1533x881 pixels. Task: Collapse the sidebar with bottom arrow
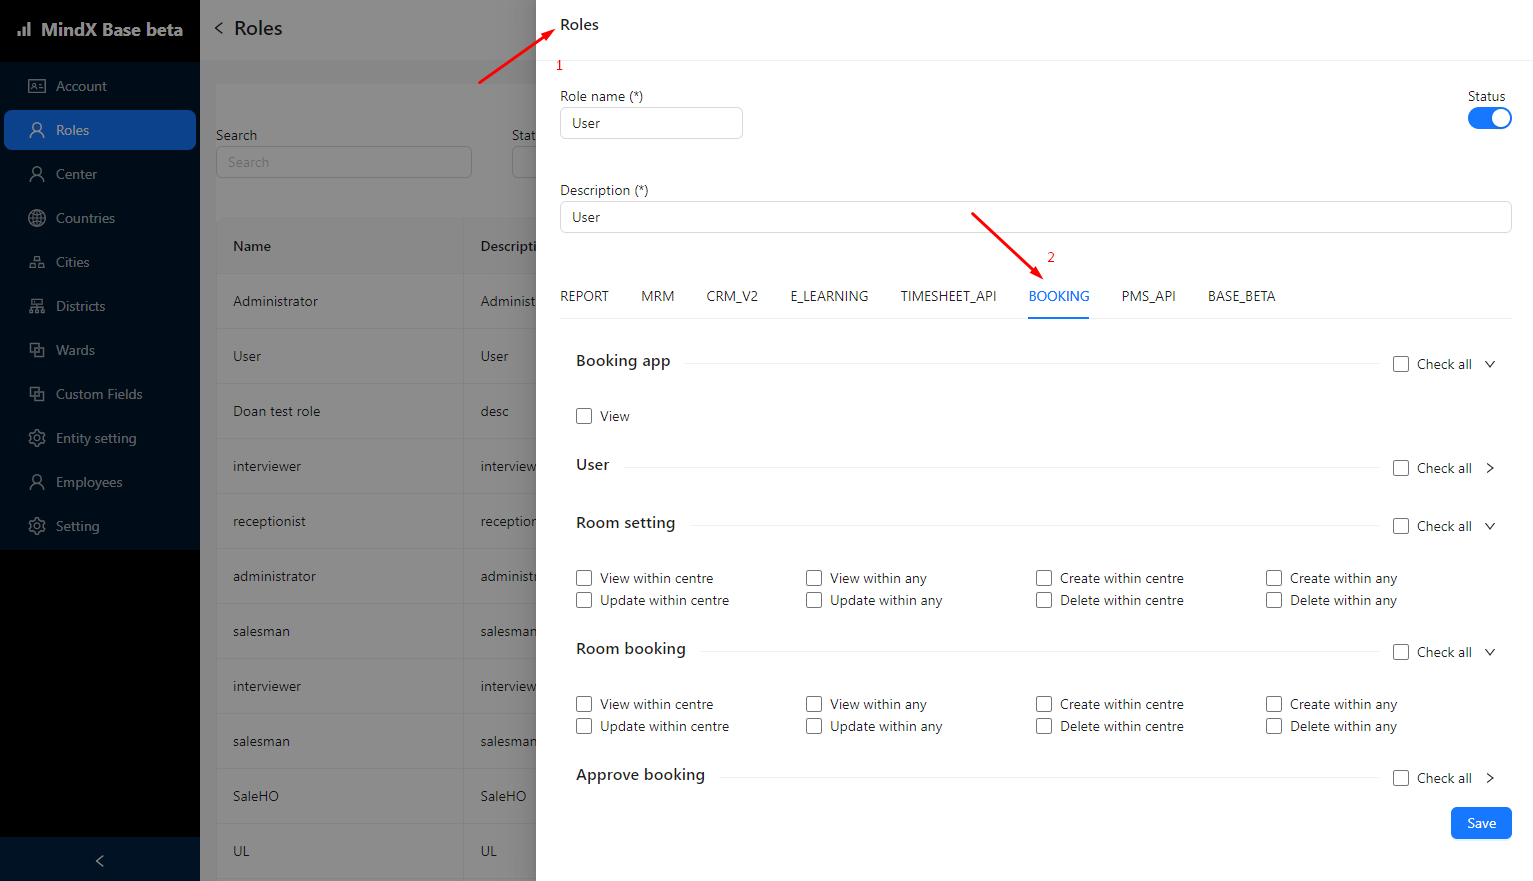(x=99, y=860)
